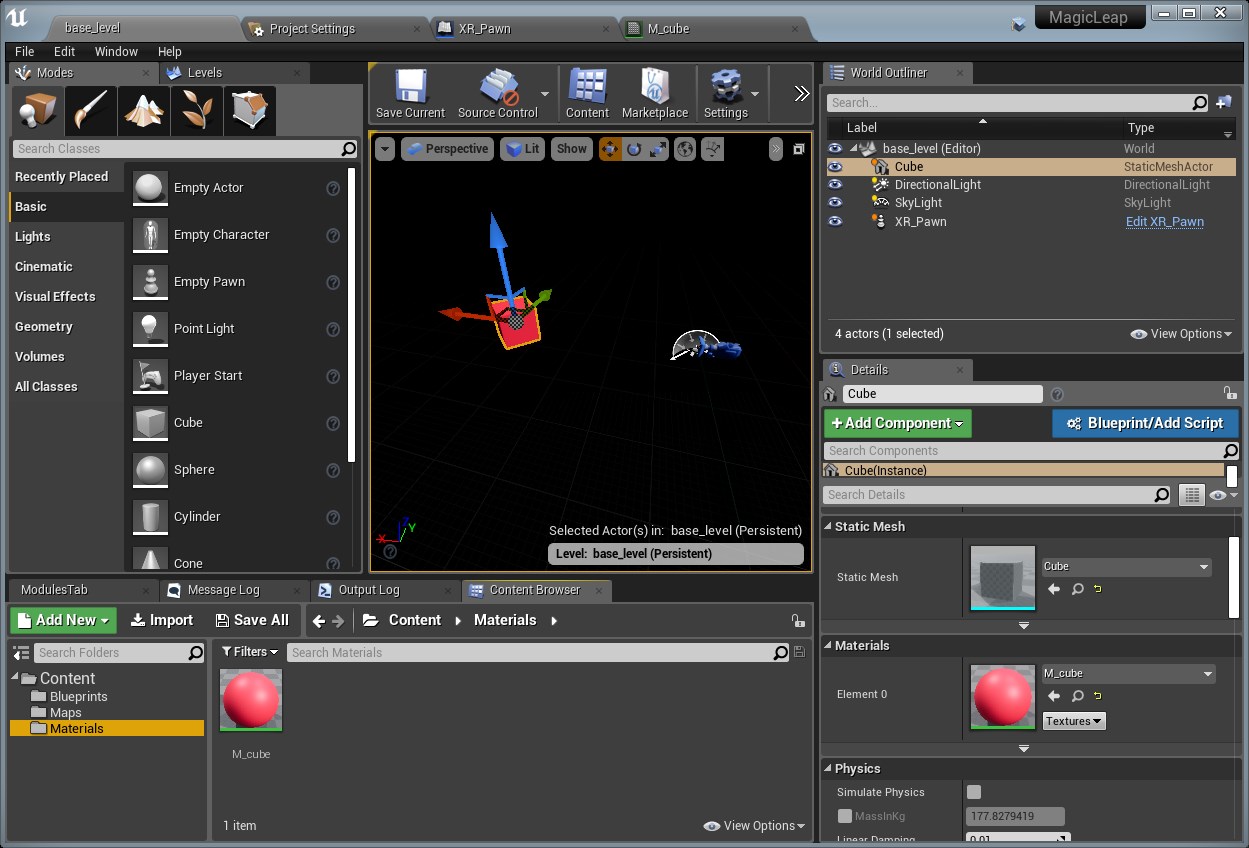Screen dimensions: 1249x848
Task: Open the property matrix grid icon
Action: [1191, 495]
